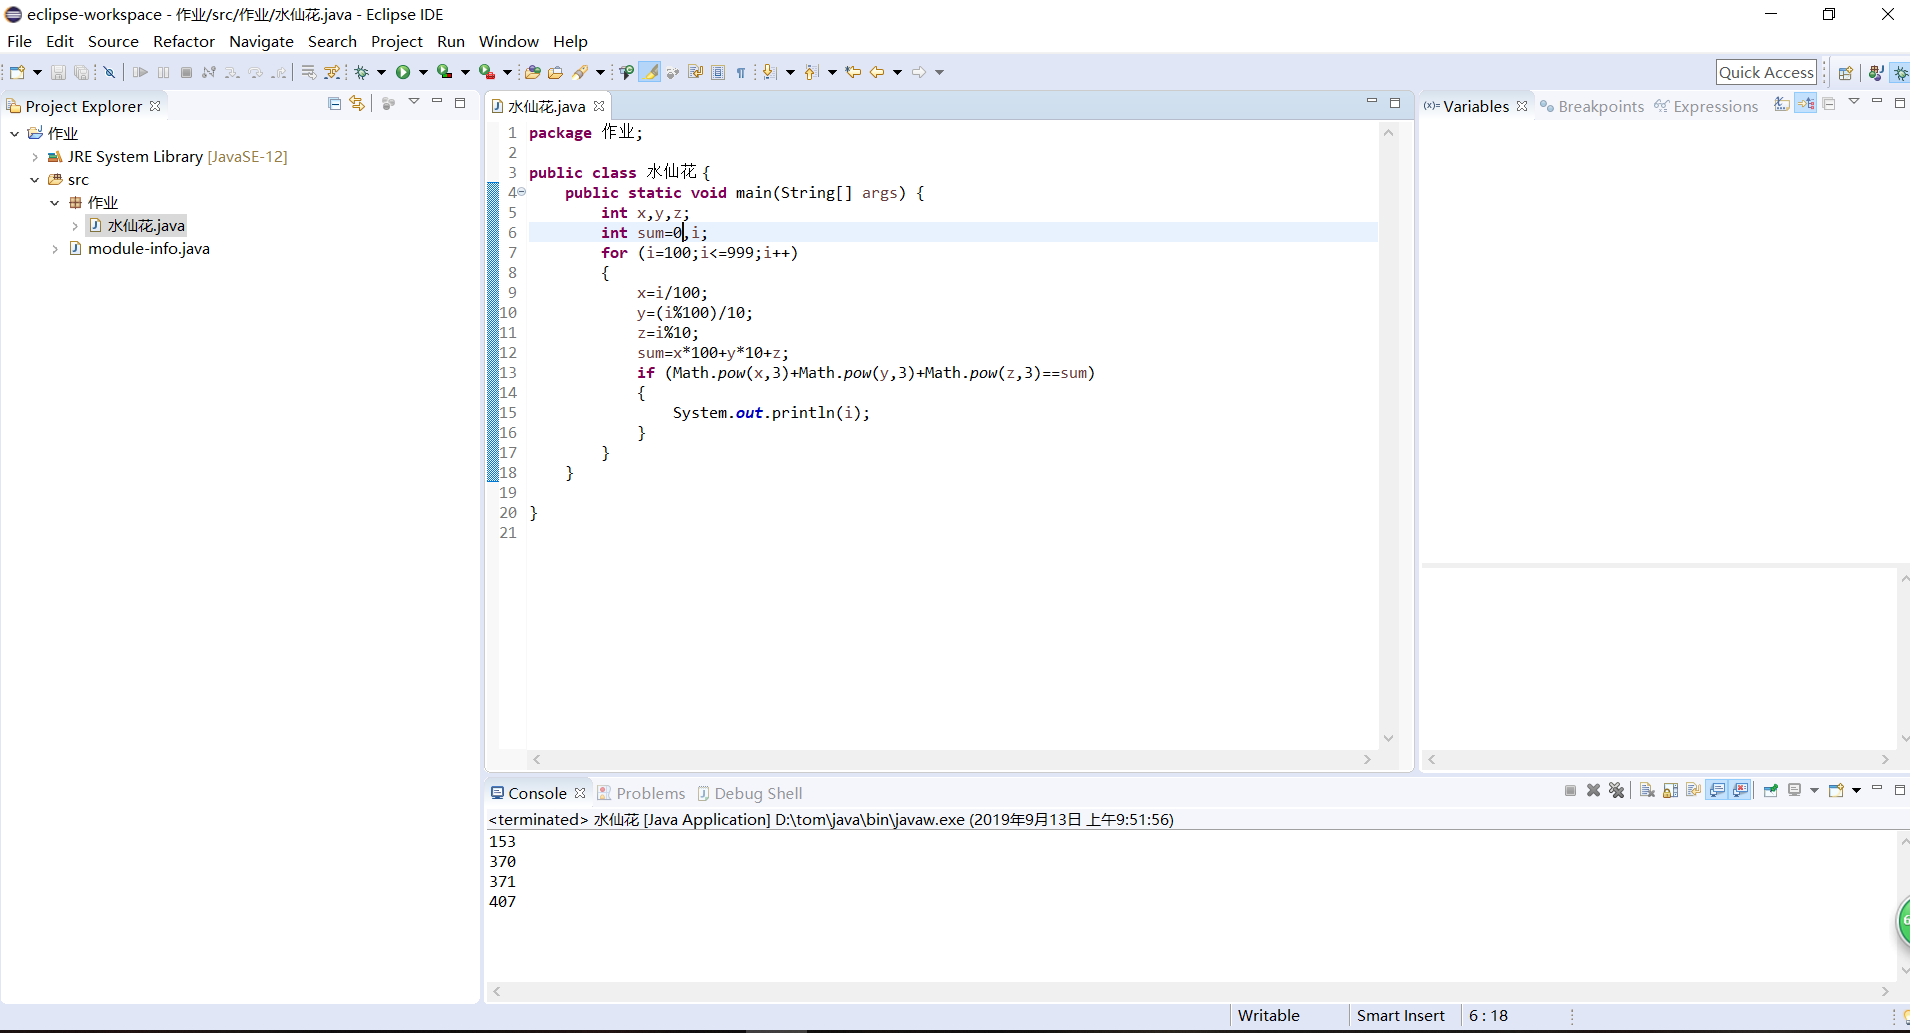Run the program with green Run button
Viewport: 1910px width, 1033px height.
click(403, 72)
